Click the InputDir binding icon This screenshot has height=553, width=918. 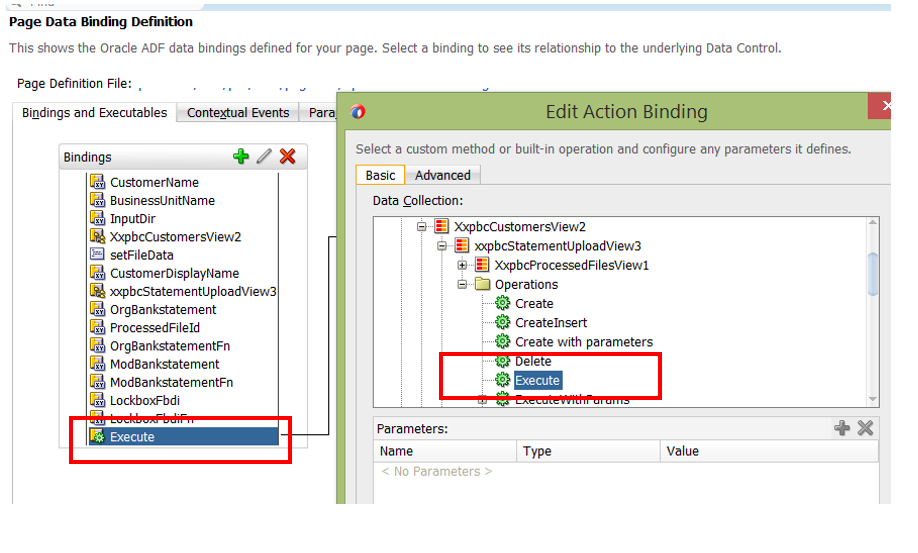pyautogui.click(x=97, y=218)
